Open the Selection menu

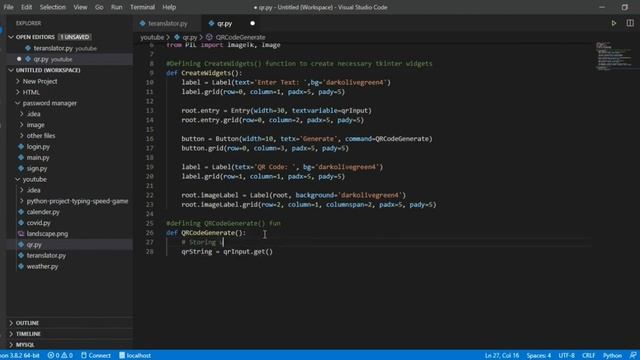[x=52, y=7]
